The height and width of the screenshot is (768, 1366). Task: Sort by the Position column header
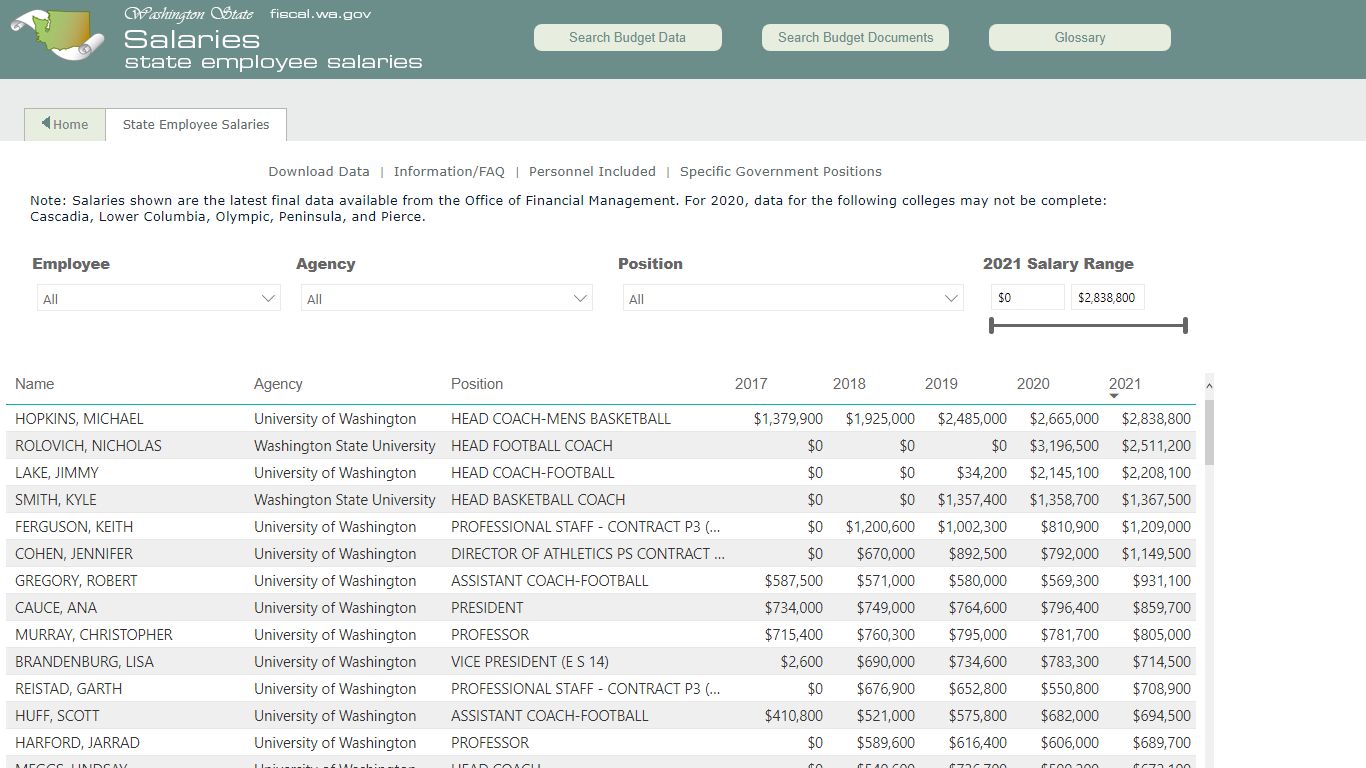(477, 384)
